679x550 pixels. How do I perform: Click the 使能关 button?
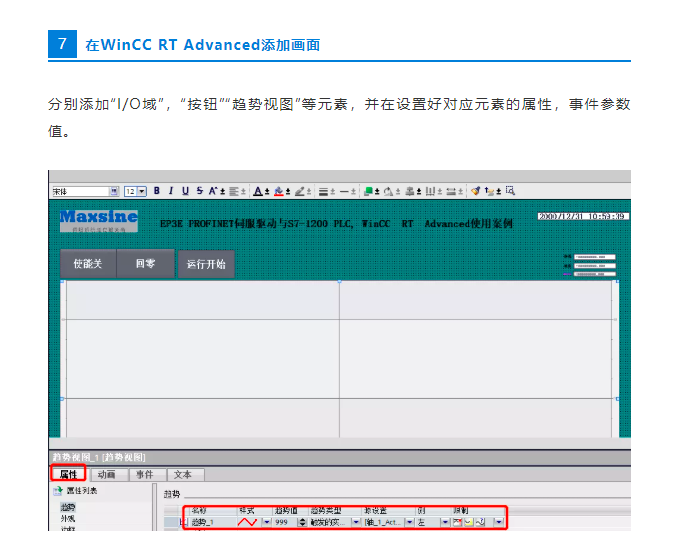pyautogui.click(x=87, y=264)
